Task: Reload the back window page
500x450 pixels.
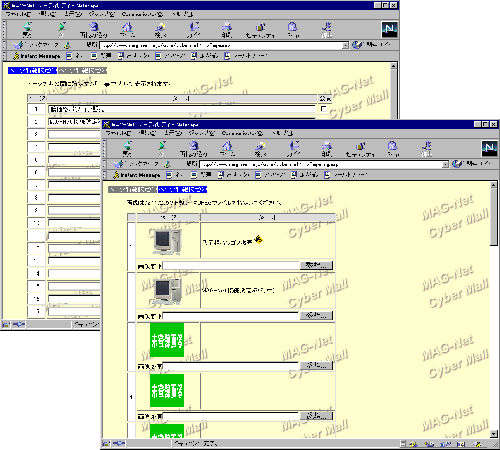Action: (x=94, y=30)
